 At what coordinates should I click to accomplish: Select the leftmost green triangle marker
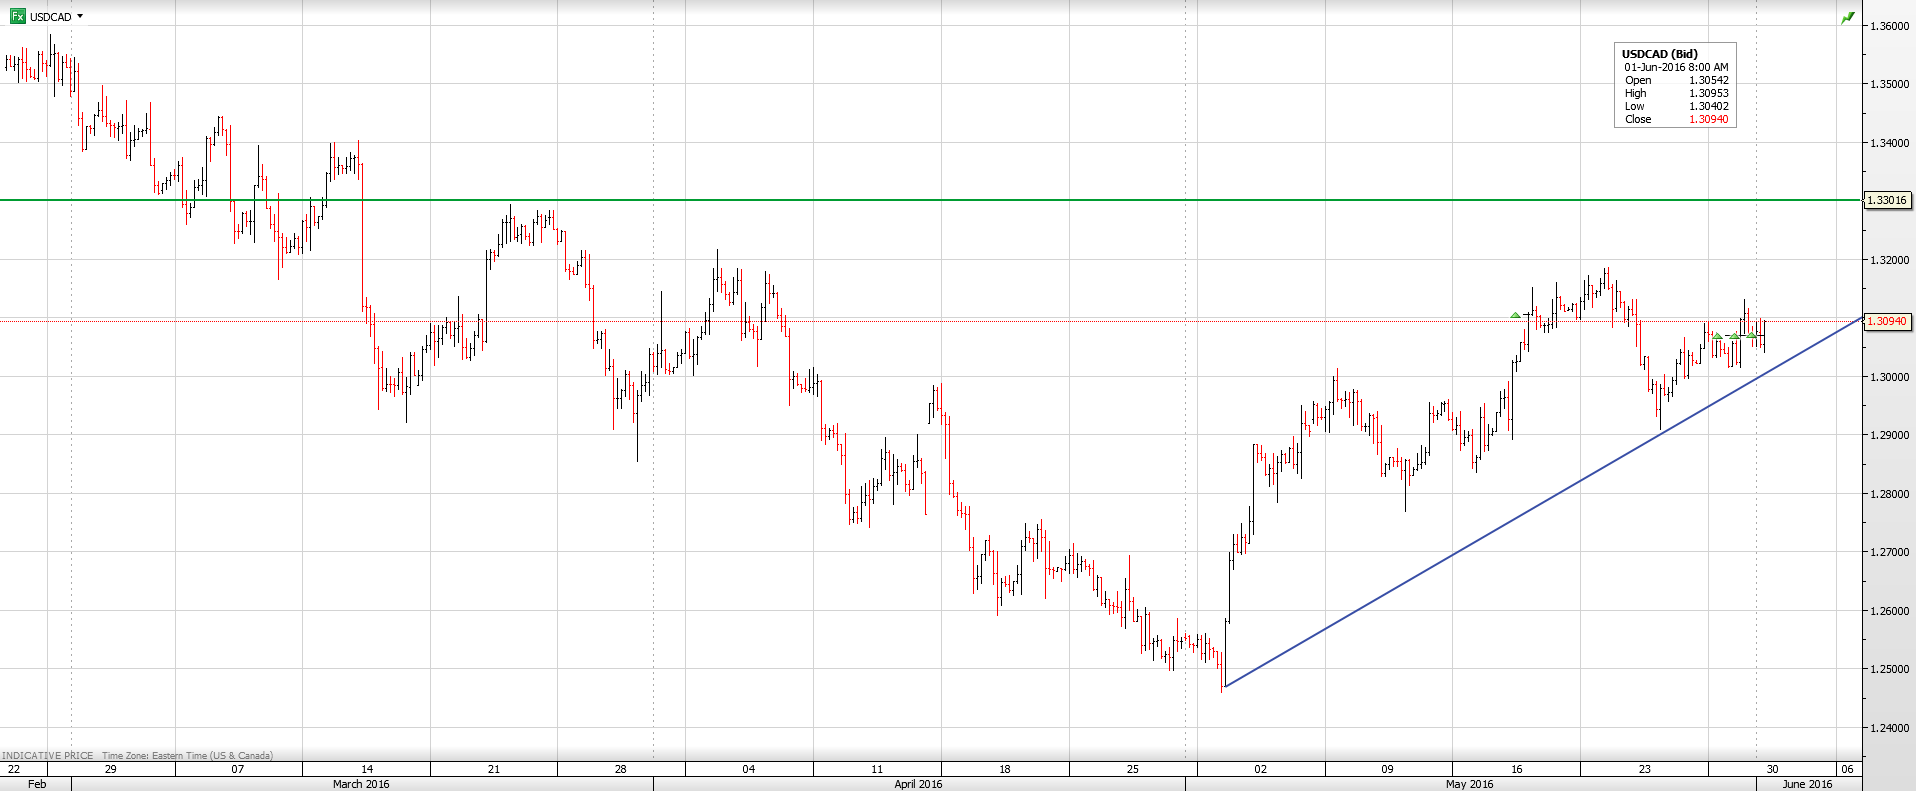pos(1515,316)
